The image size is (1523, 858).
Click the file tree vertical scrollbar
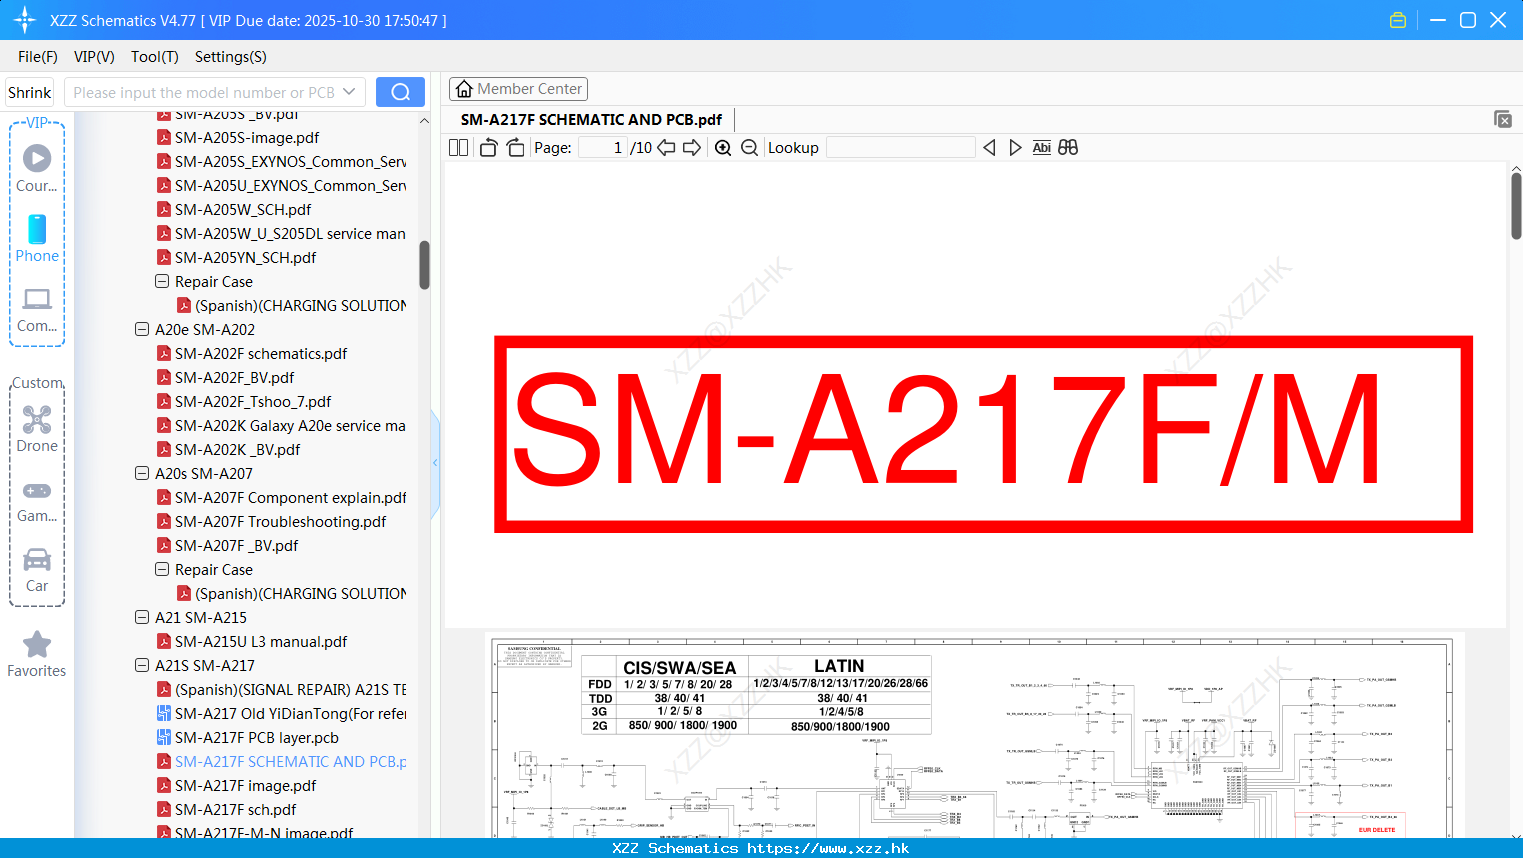pyautogui.click(x=424, y=265)
